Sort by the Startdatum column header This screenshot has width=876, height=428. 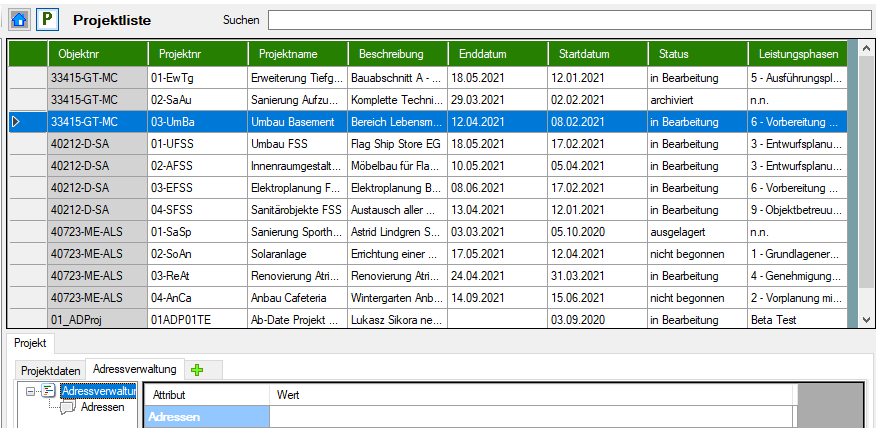point(598,54)
